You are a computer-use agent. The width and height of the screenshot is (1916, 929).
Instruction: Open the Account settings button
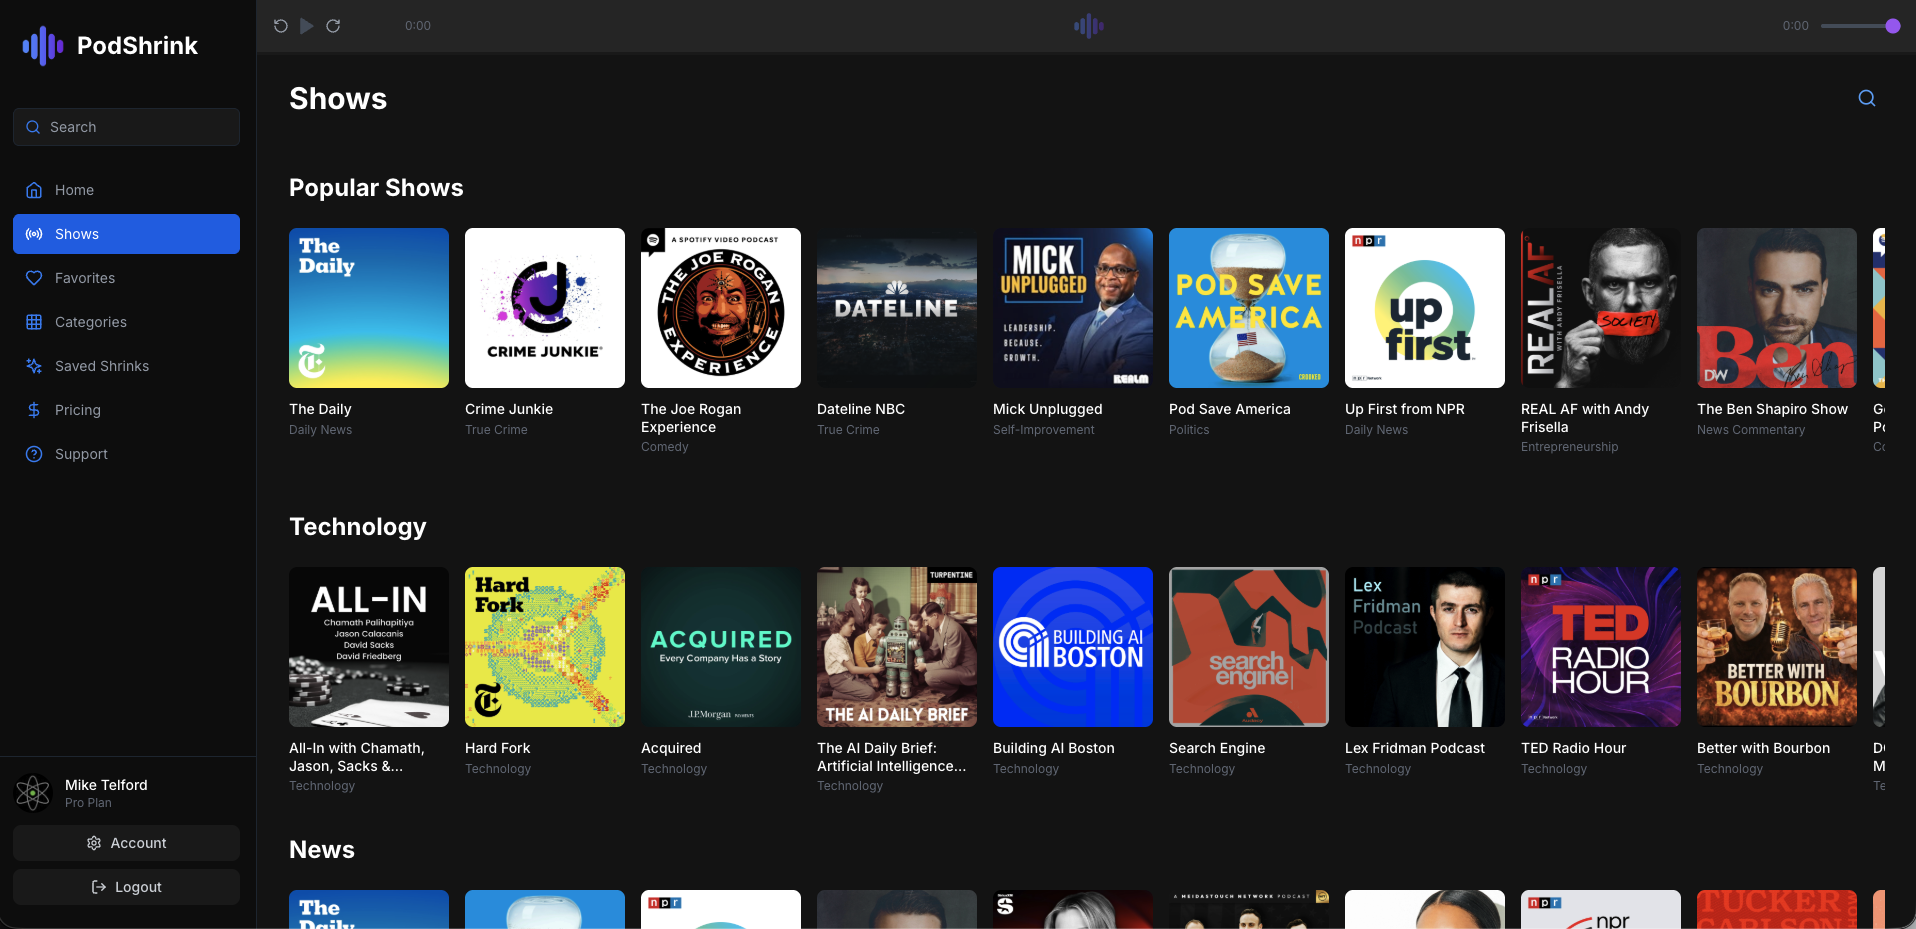click(126, 843)
